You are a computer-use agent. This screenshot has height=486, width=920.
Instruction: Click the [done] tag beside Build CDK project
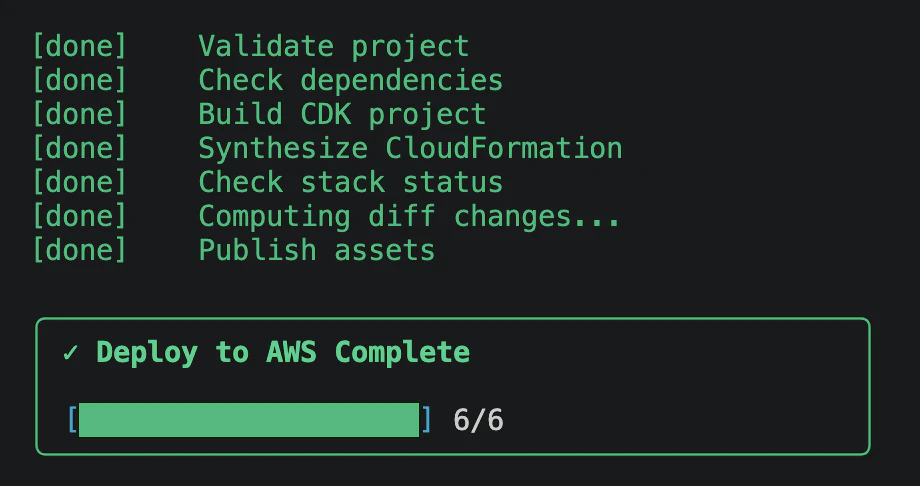tap(80, 114)
